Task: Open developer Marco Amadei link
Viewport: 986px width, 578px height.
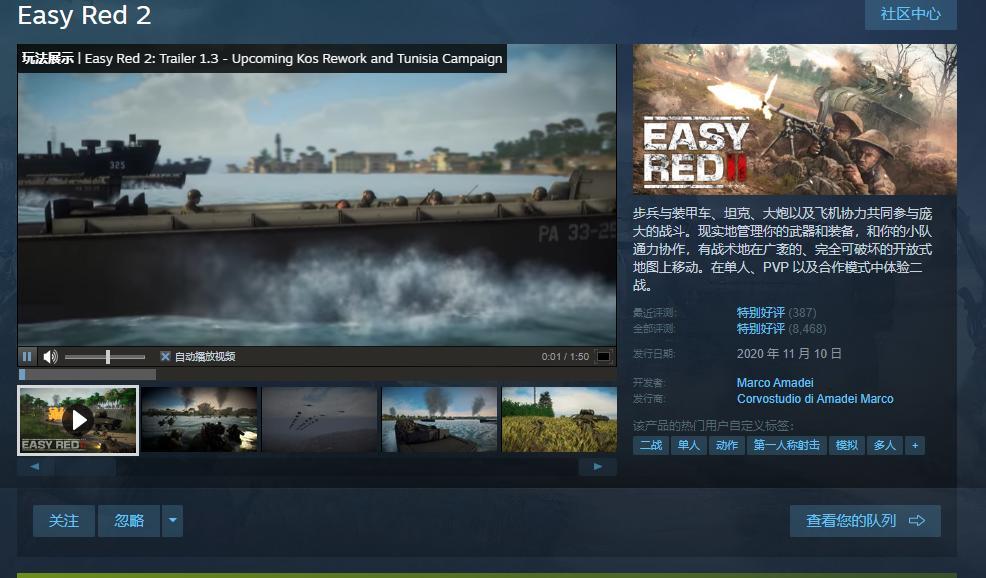Action: 775,382
